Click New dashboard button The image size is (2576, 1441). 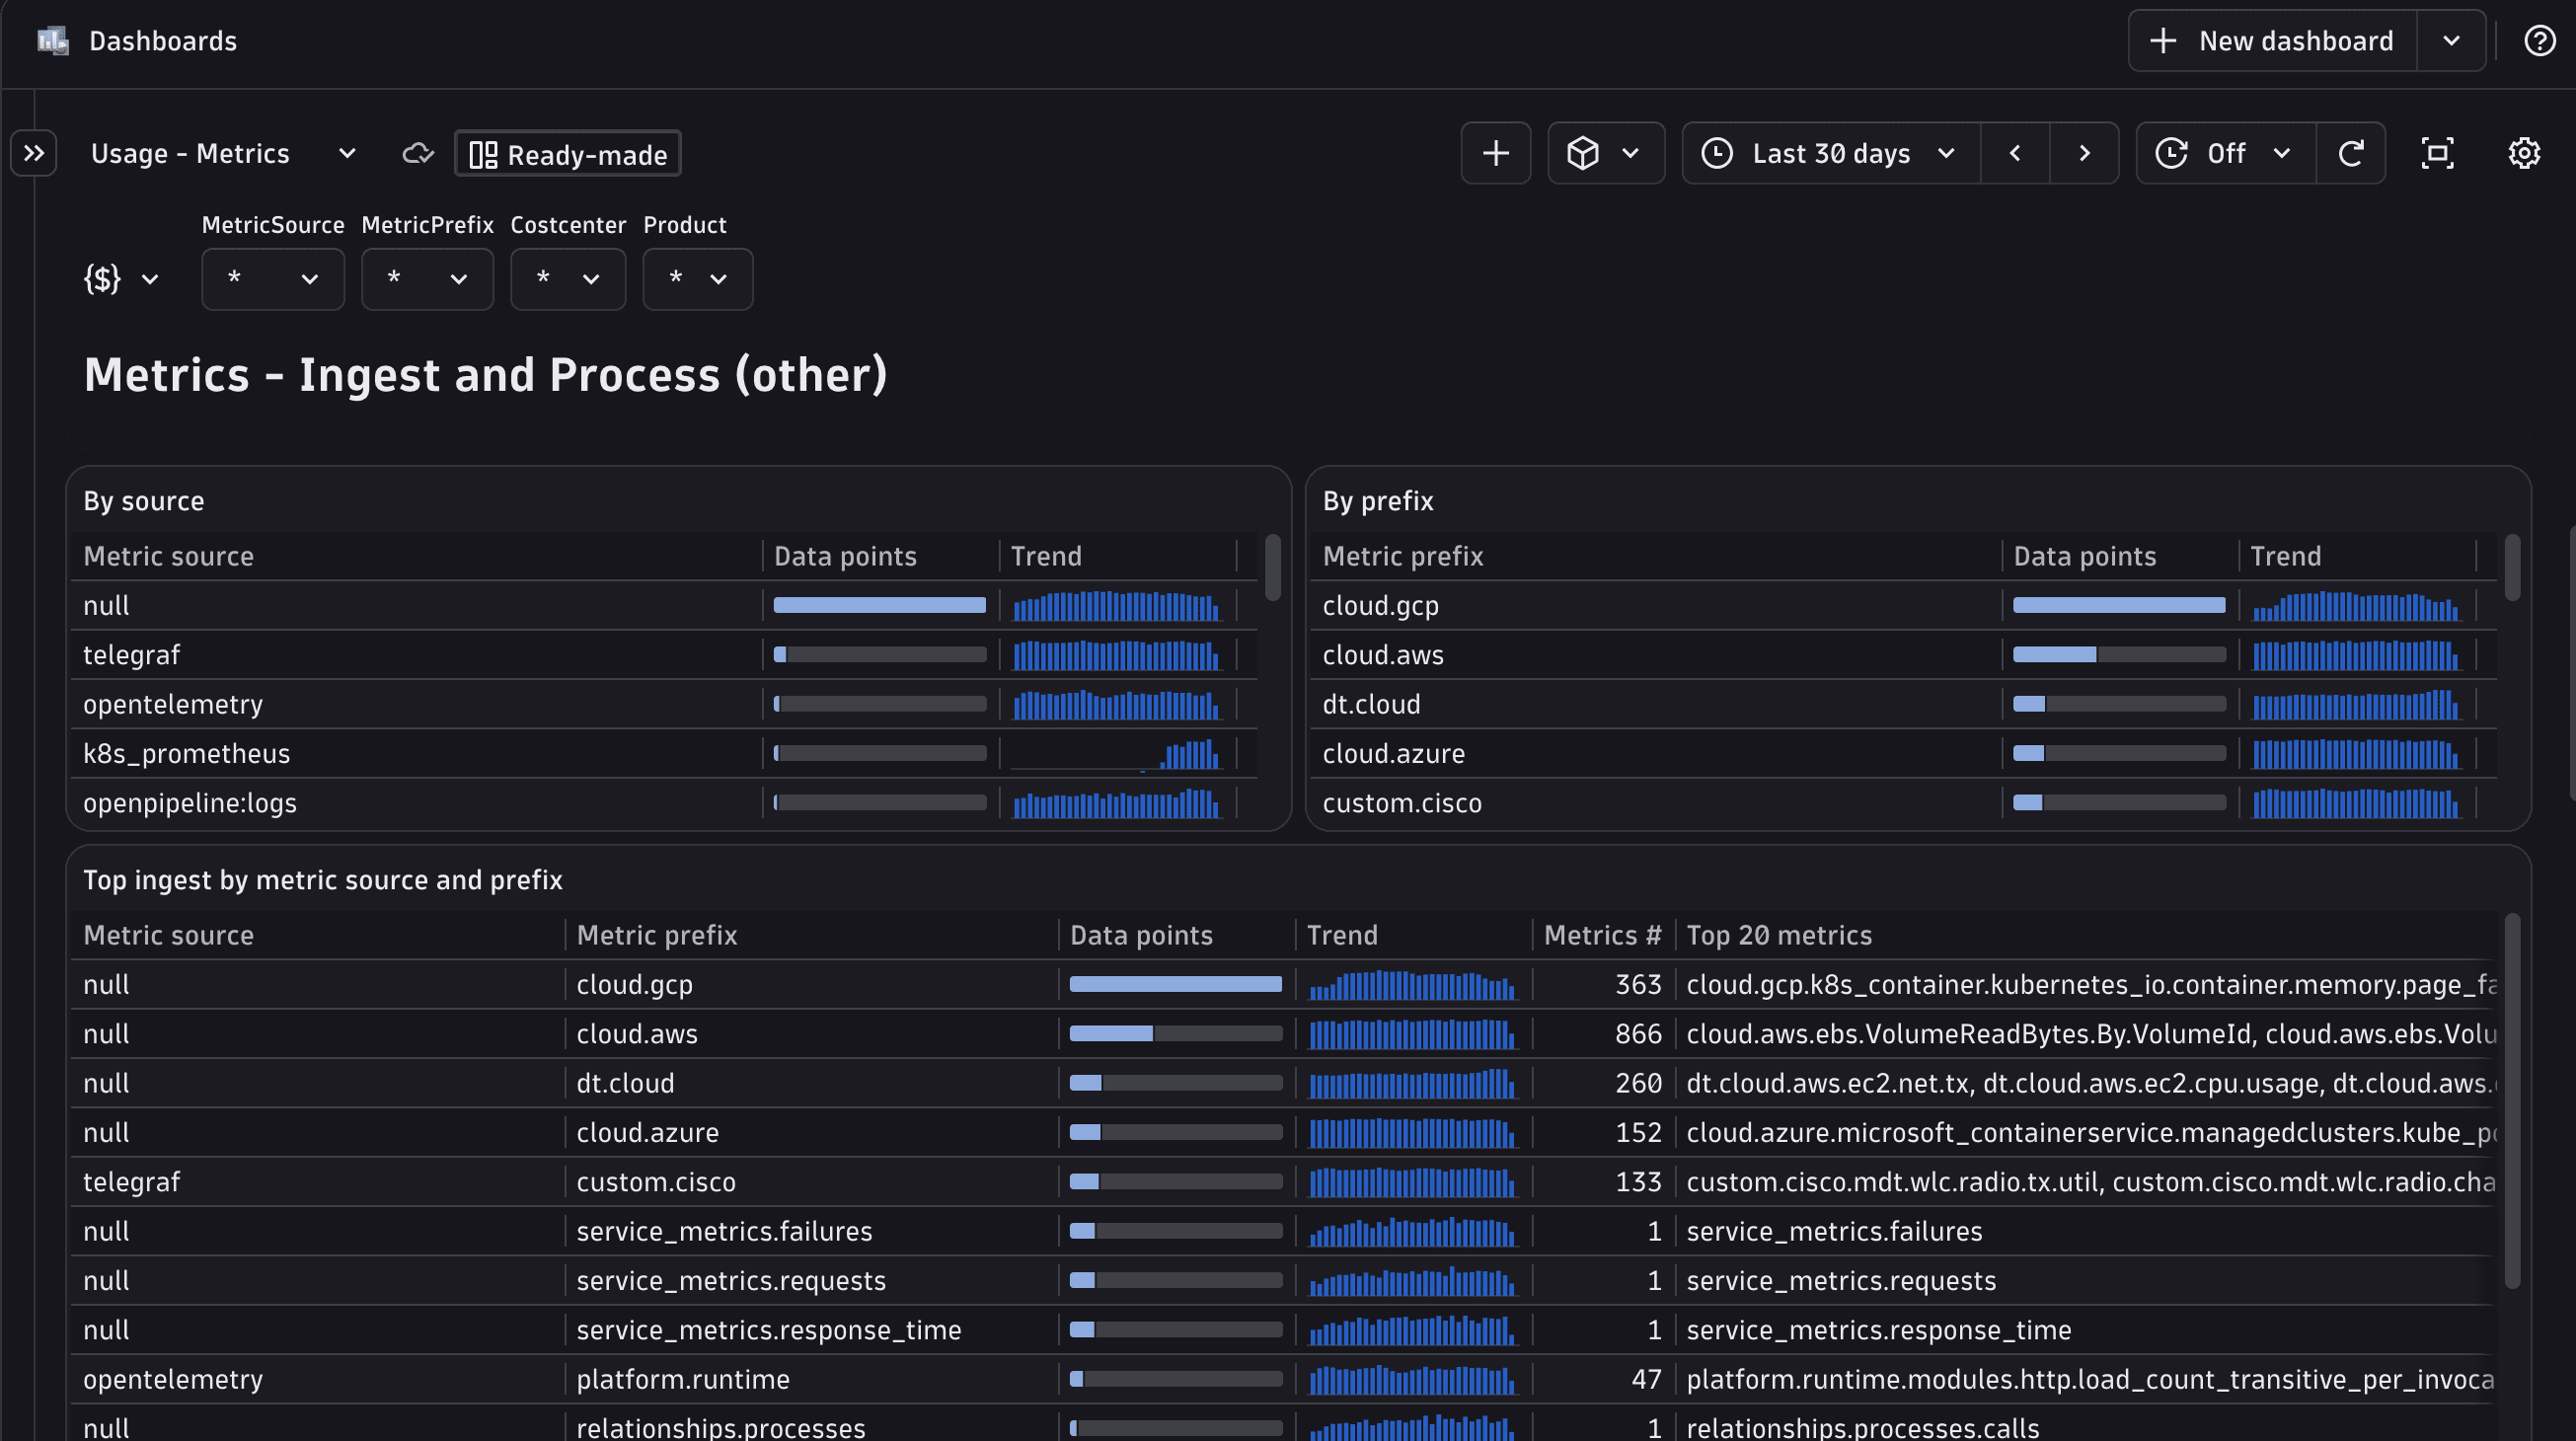(x=2273, y=41)
